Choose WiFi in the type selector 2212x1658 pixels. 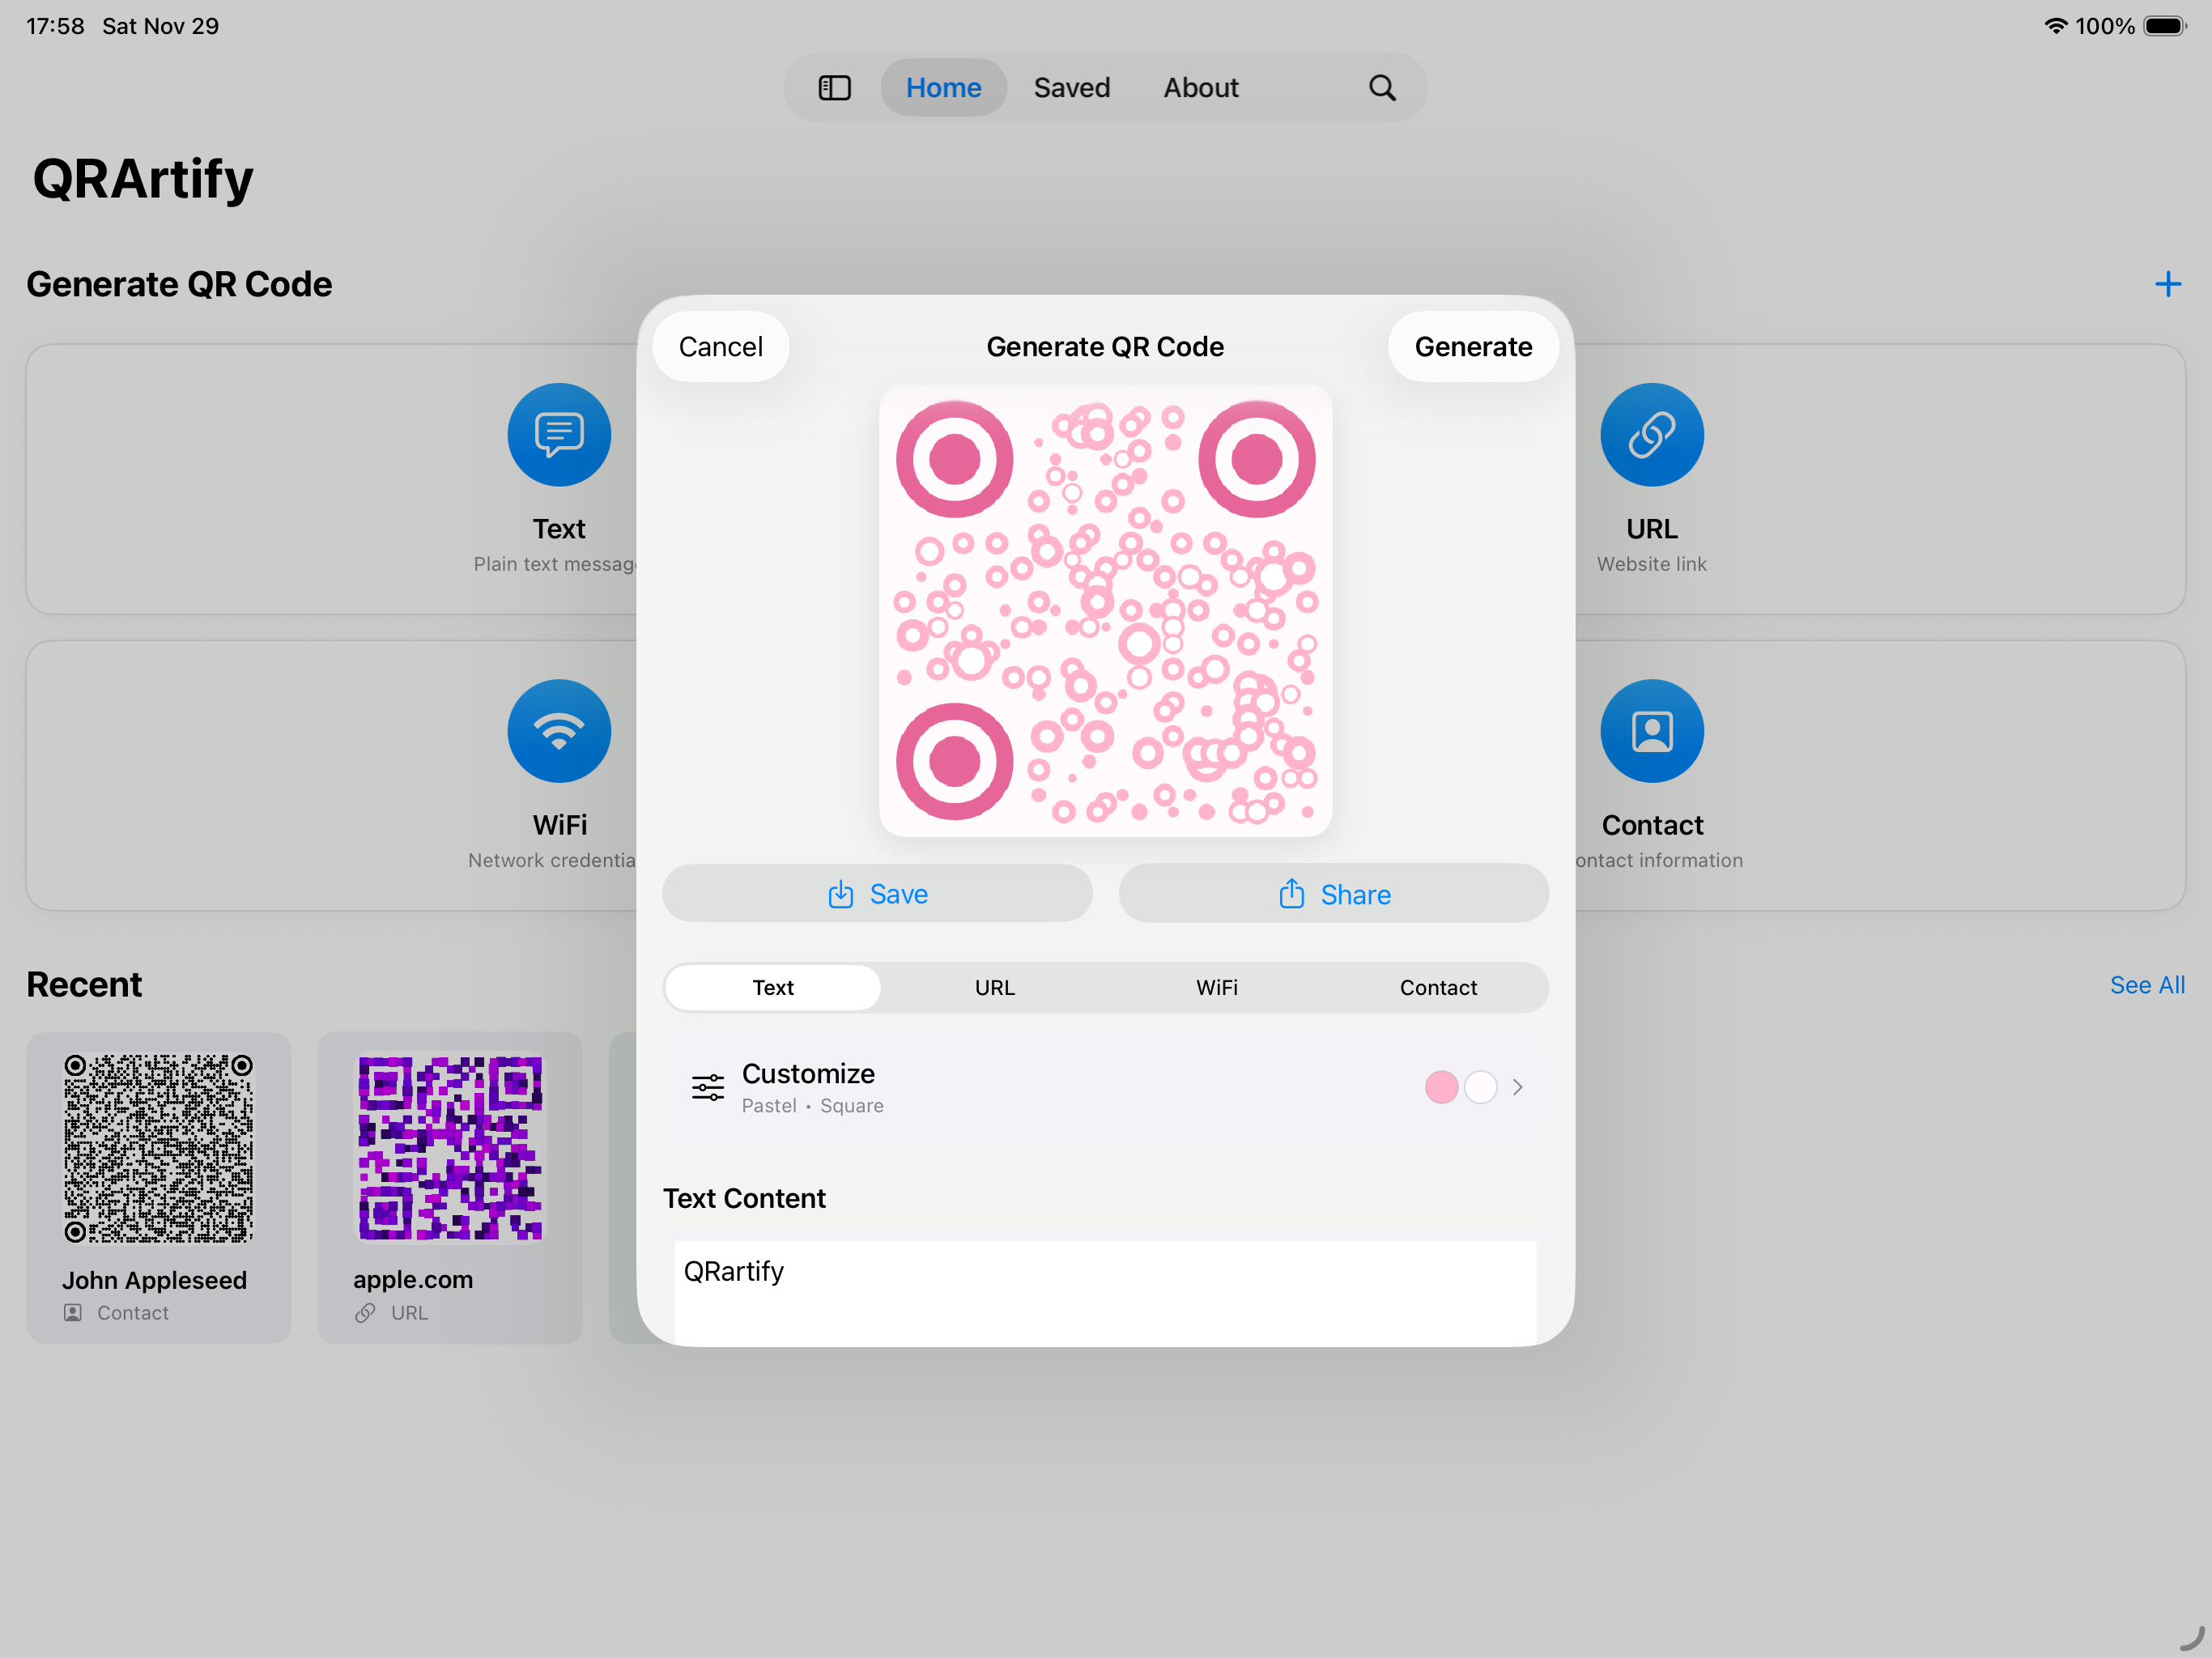[1216, 987]
